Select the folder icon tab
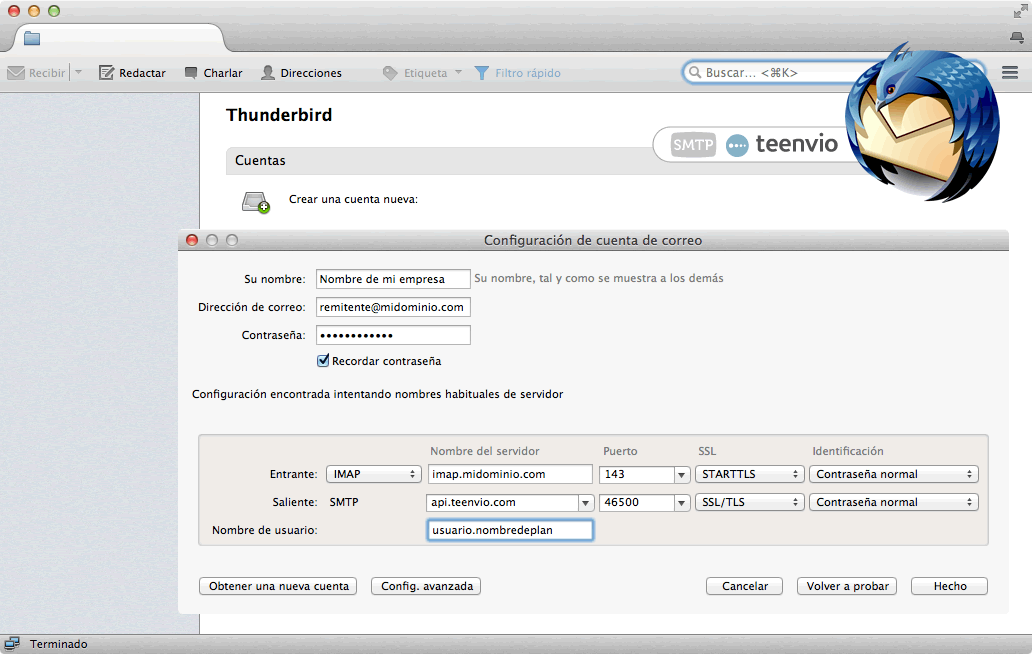1032x654 pixels. (32, 39)
